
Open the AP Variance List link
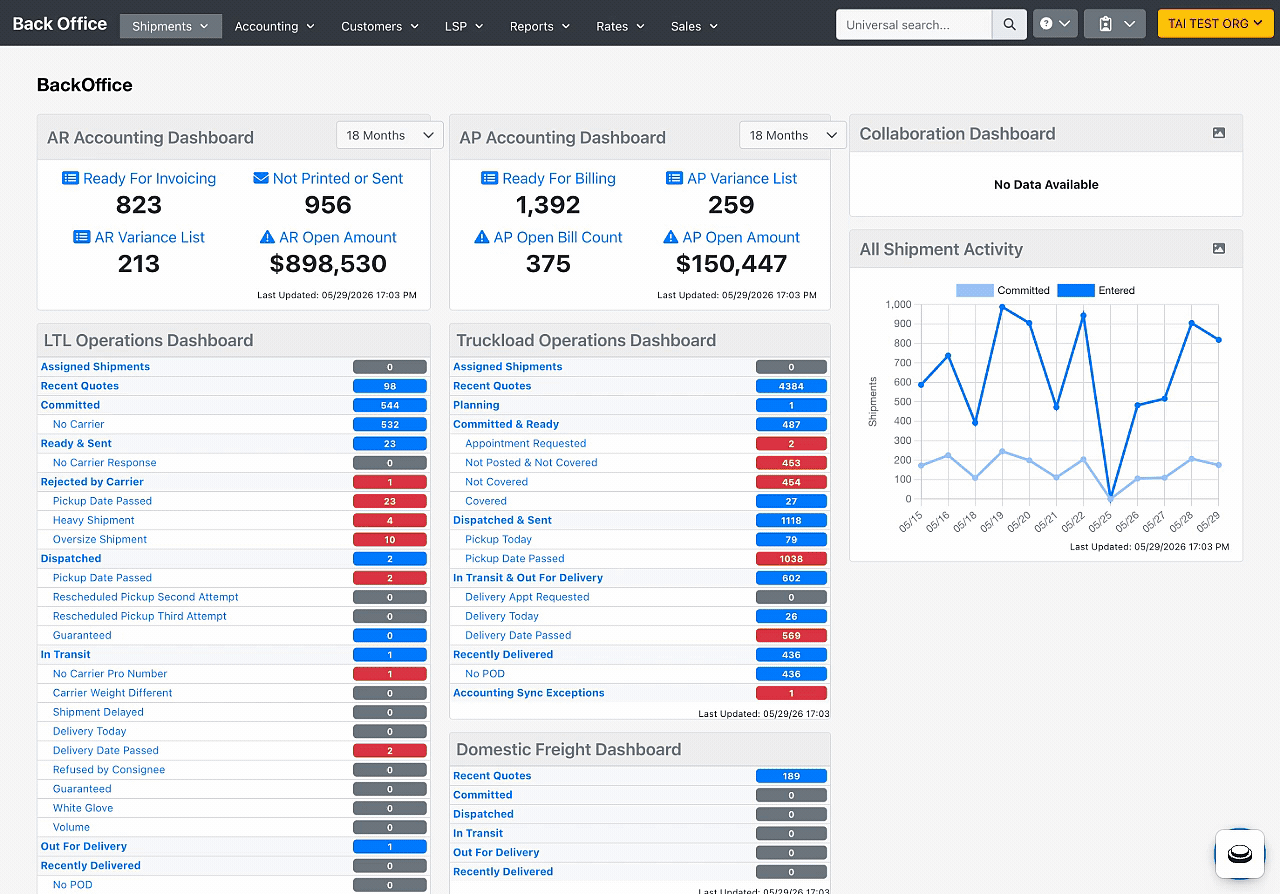click(742, 178)
